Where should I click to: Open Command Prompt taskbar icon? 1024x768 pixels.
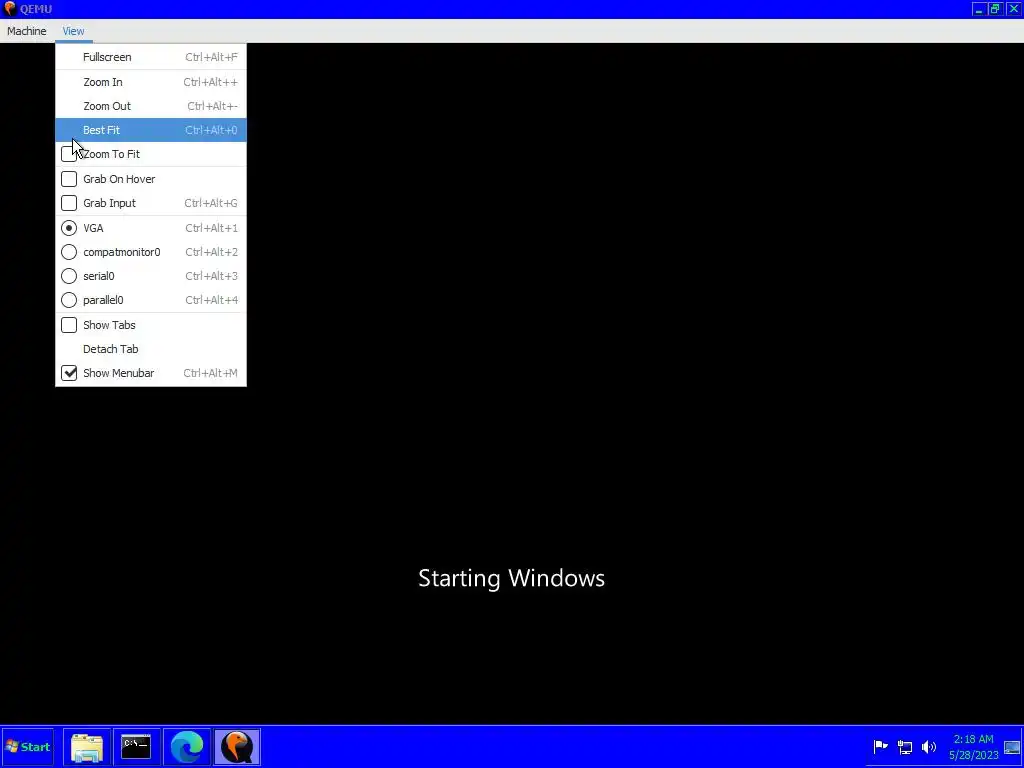coord(136,747)
